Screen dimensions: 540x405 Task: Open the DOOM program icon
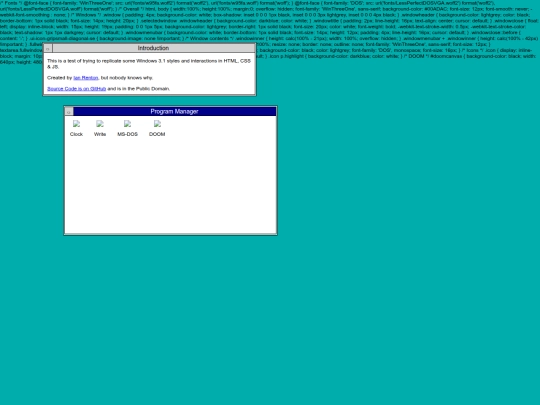pos(157,124)
